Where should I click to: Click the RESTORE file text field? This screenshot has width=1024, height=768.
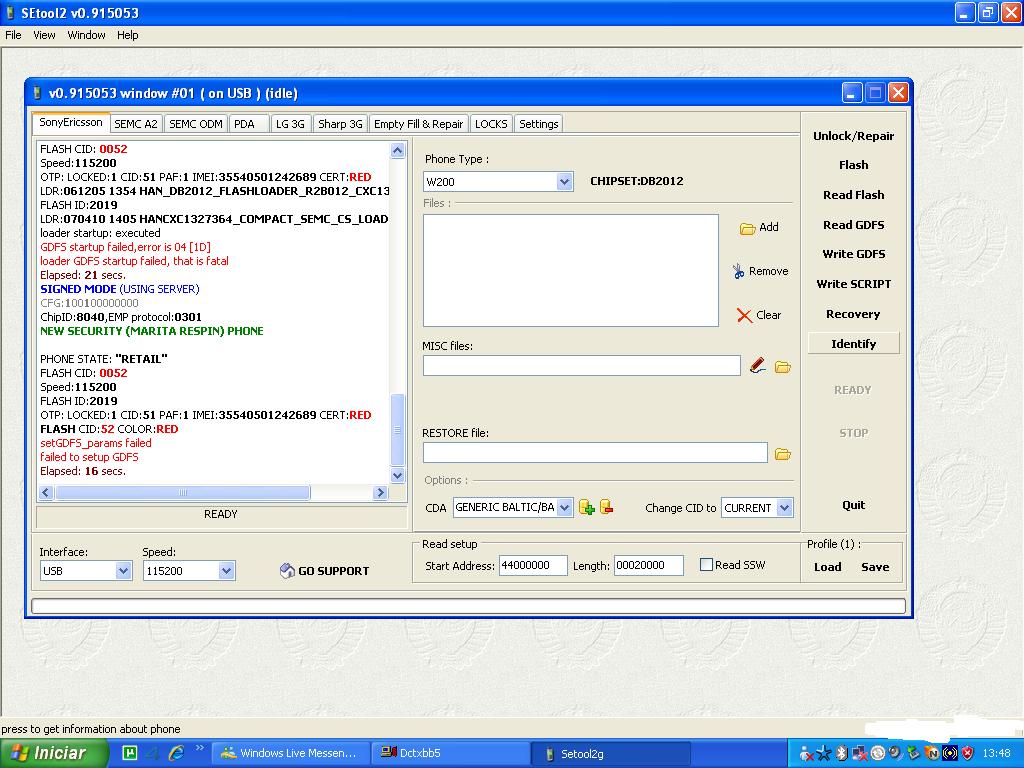click(595, 453)
